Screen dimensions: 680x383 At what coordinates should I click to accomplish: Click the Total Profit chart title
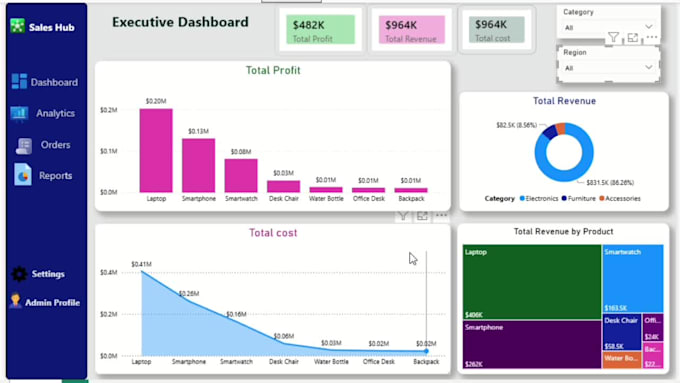[x=273, y=70]
